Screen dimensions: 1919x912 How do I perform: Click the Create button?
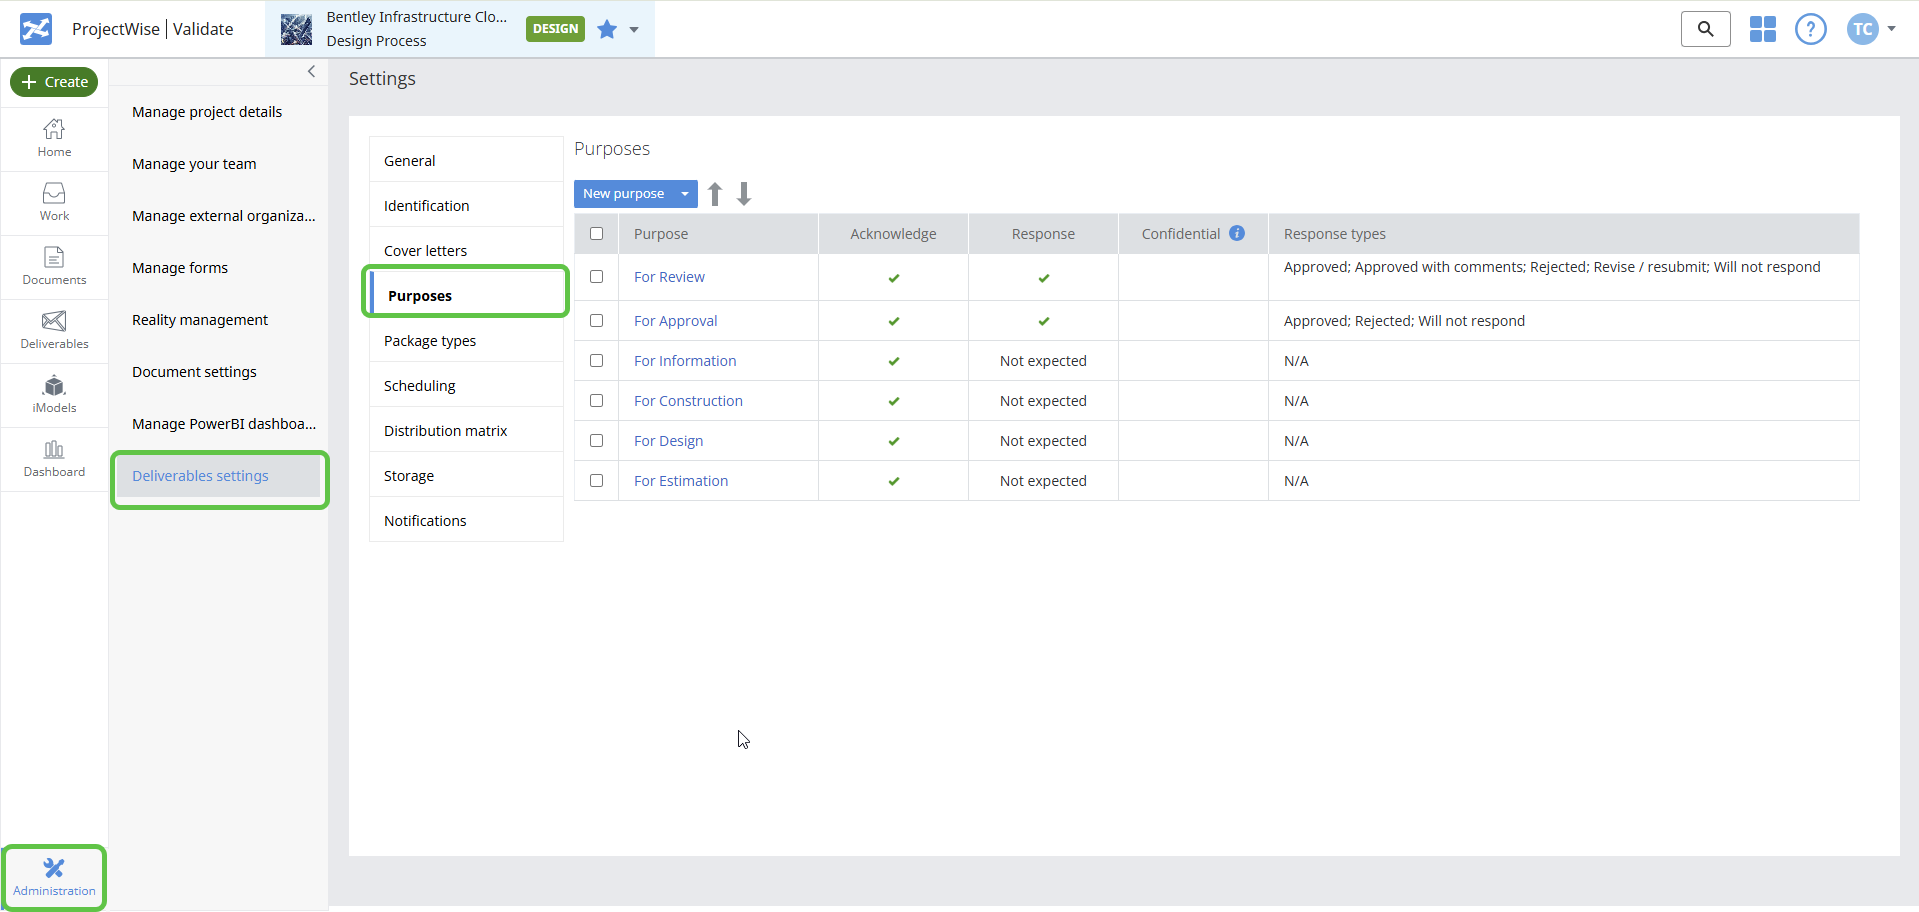(54, 82)
